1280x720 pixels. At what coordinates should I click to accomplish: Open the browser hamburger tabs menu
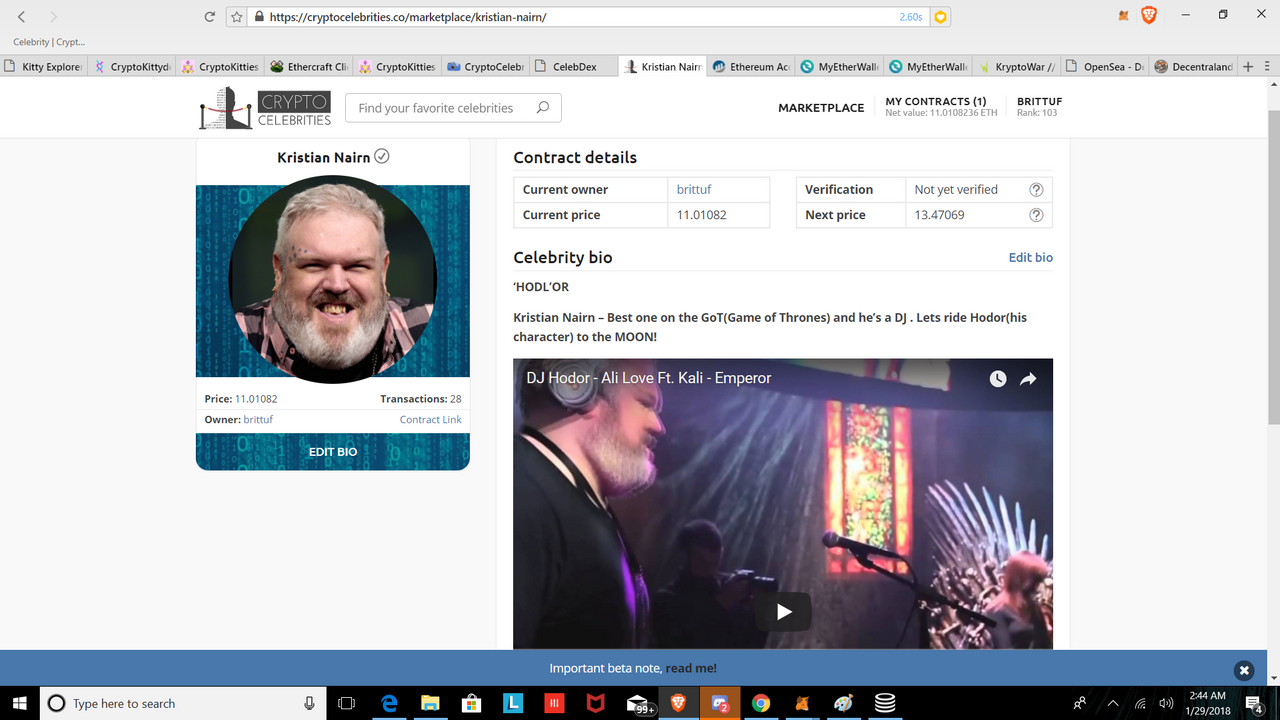pyautogui.click(x=1267, y=67)
